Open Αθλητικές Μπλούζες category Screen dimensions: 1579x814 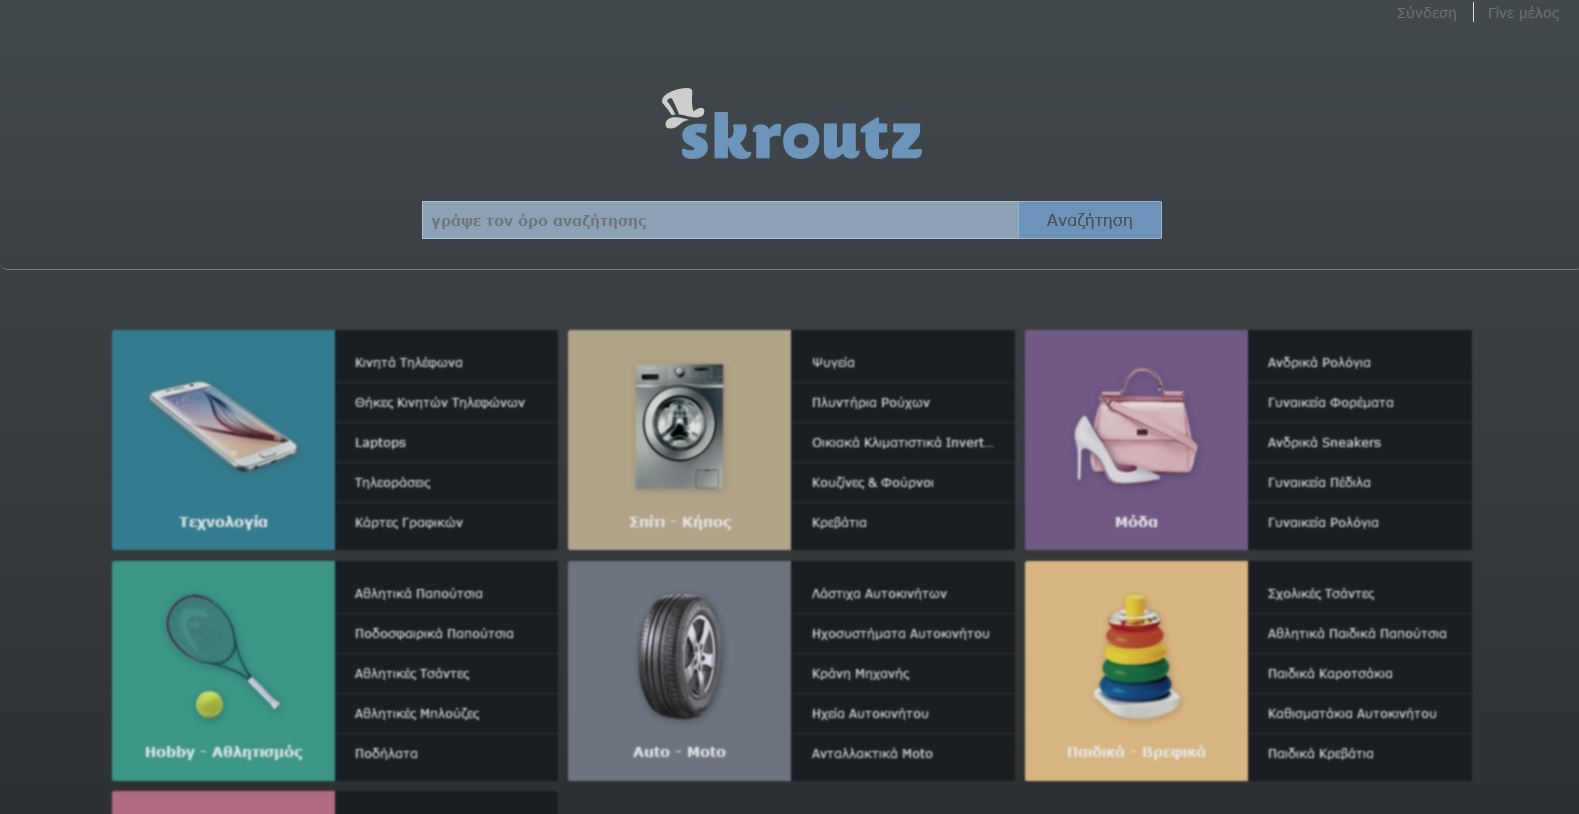coord(417,713)
